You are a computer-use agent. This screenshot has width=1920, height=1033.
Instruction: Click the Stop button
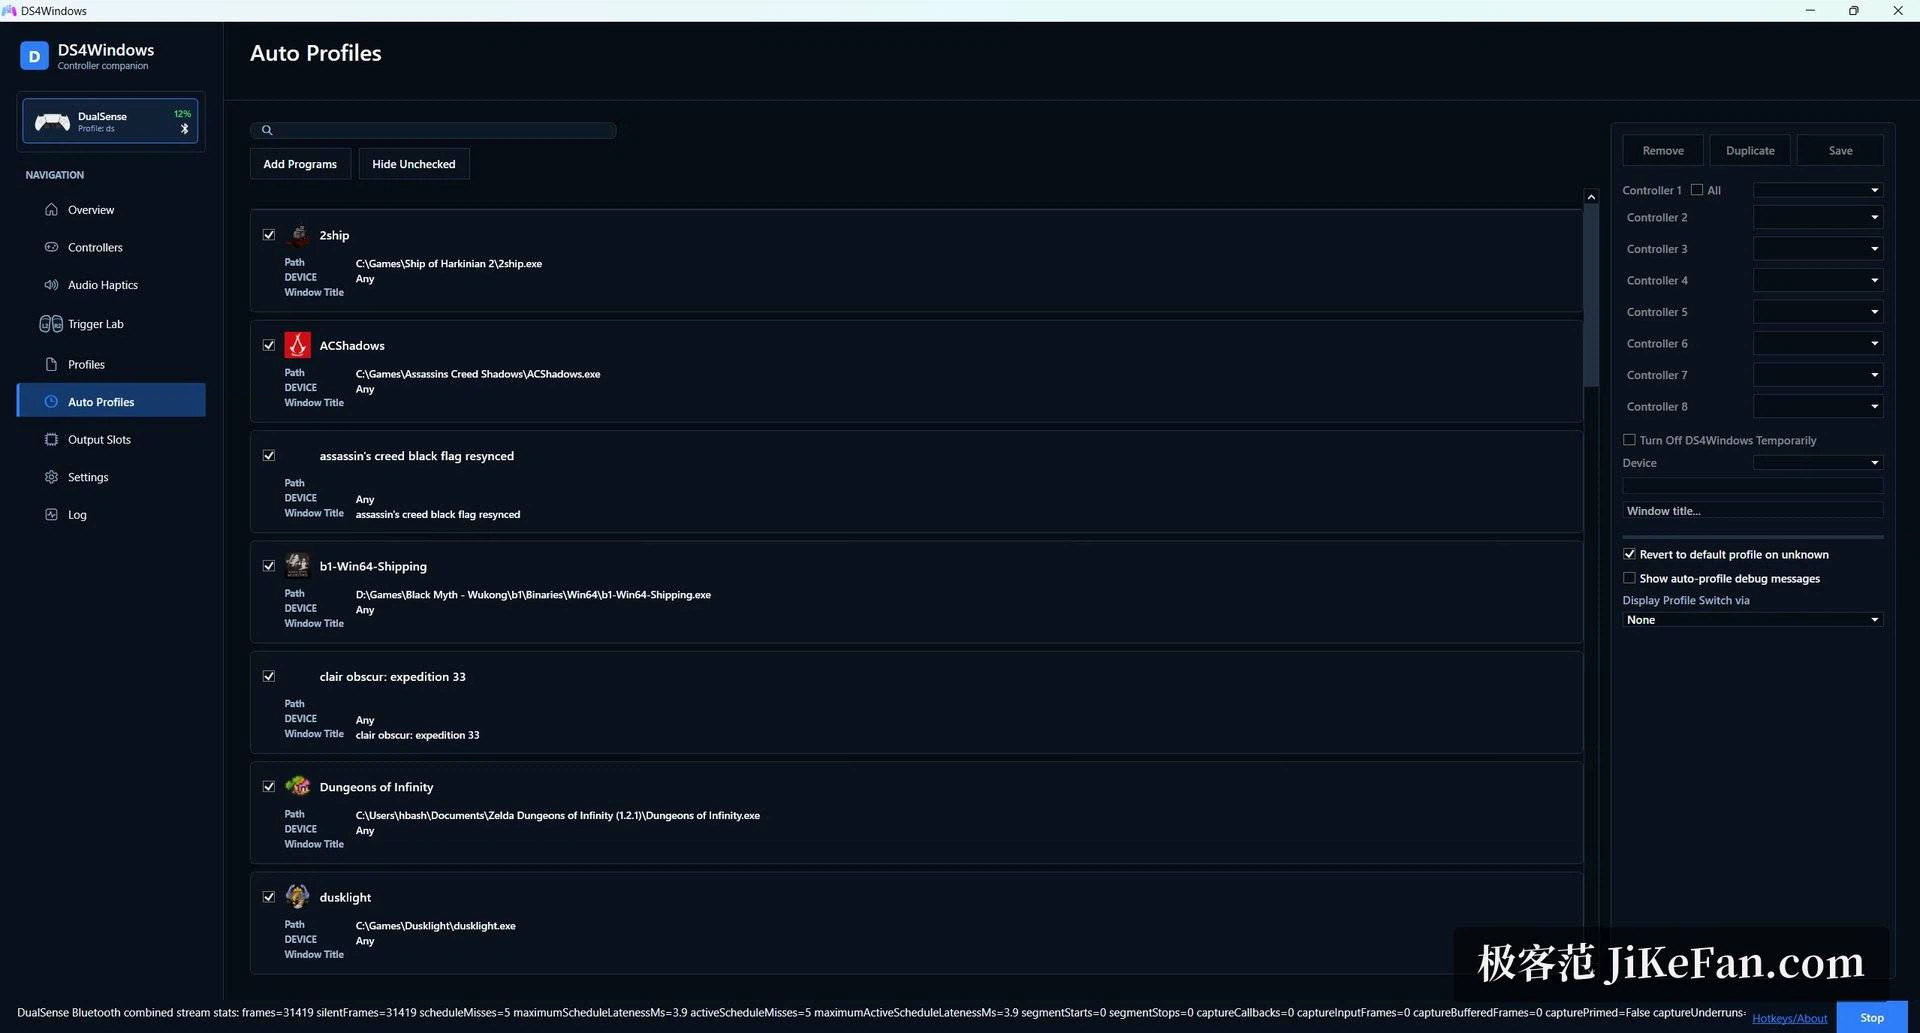pyautogui.click(x=1872, y=1017)
